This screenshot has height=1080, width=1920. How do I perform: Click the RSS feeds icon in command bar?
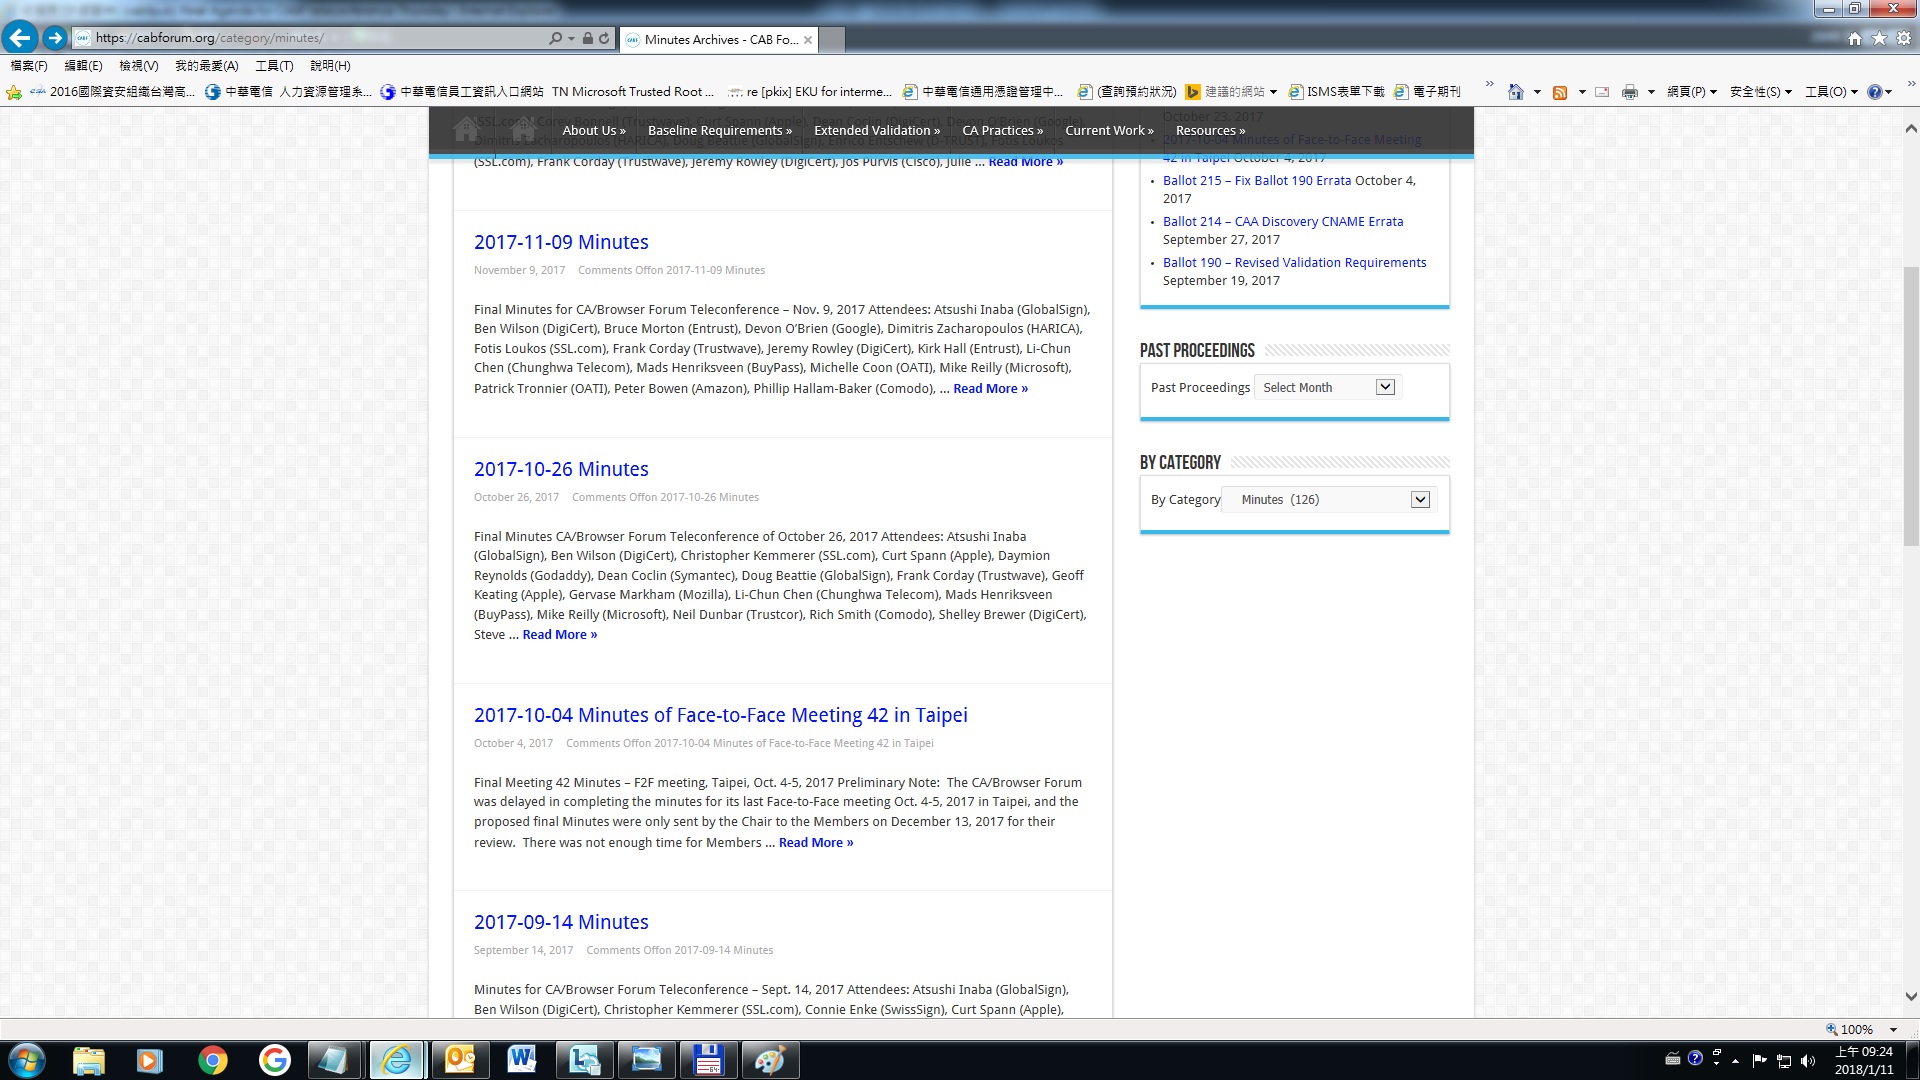coord(1560,92)
